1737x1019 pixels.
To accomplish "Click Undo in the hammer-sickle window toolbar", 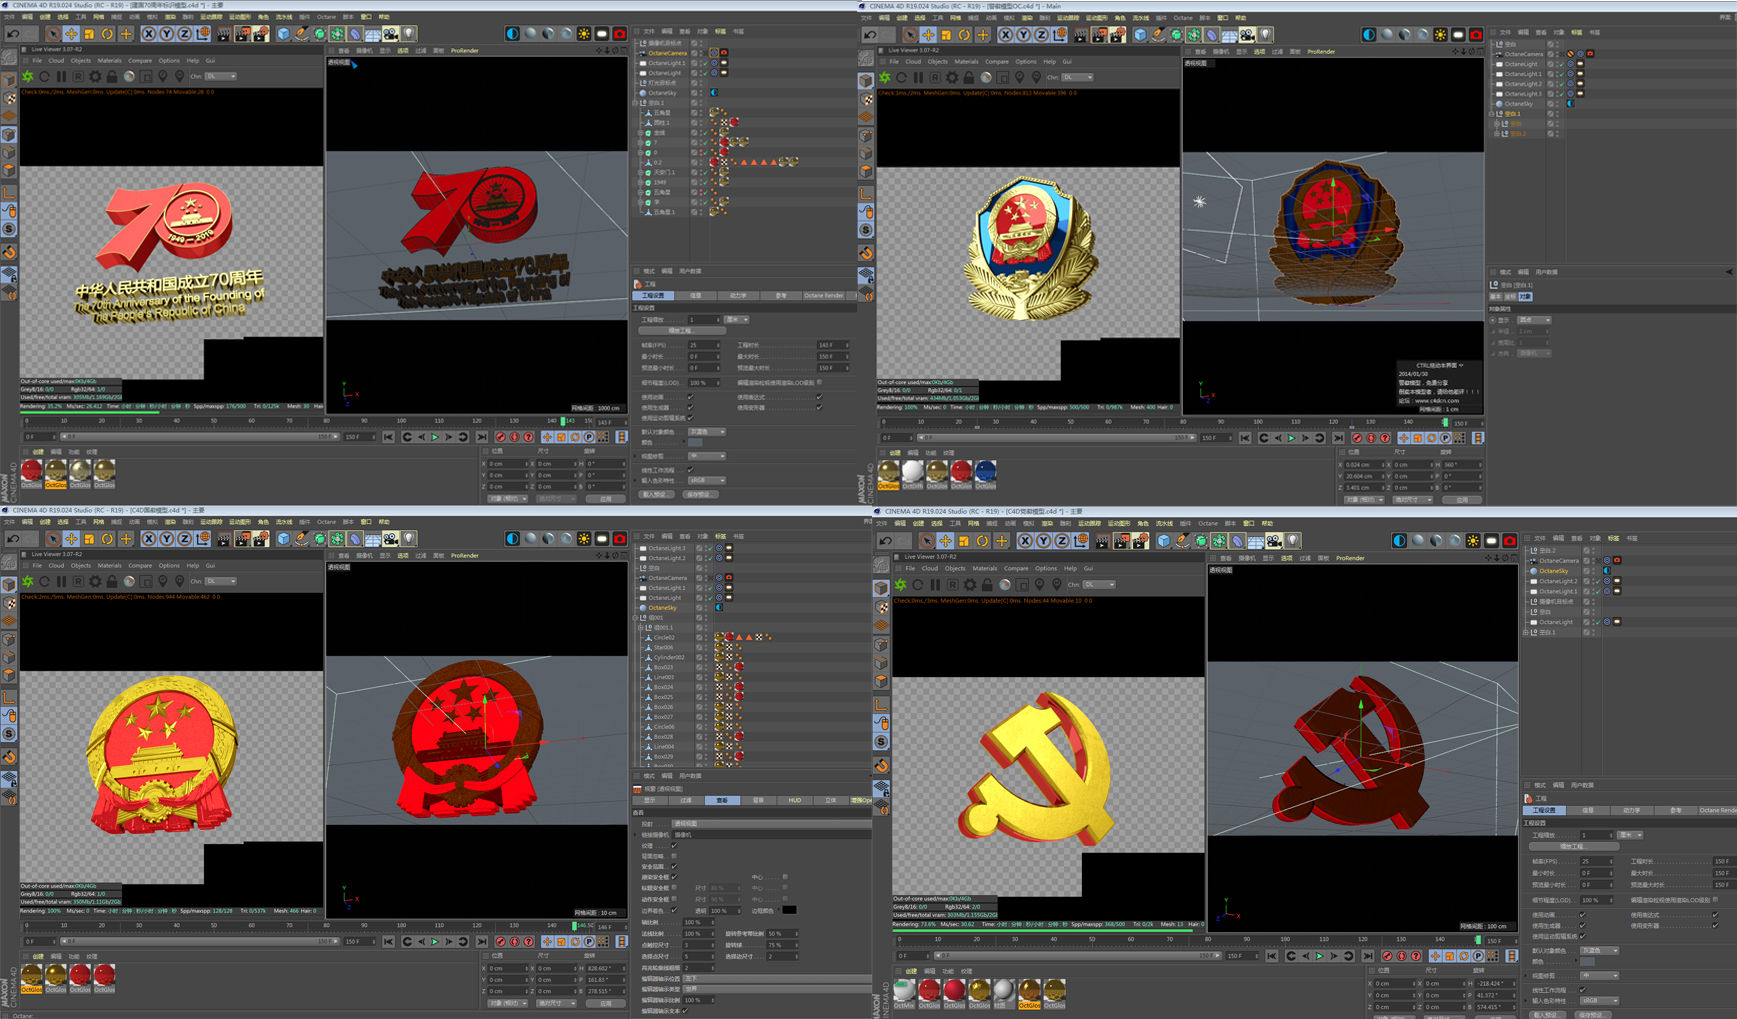I will (x=886, y=541).
